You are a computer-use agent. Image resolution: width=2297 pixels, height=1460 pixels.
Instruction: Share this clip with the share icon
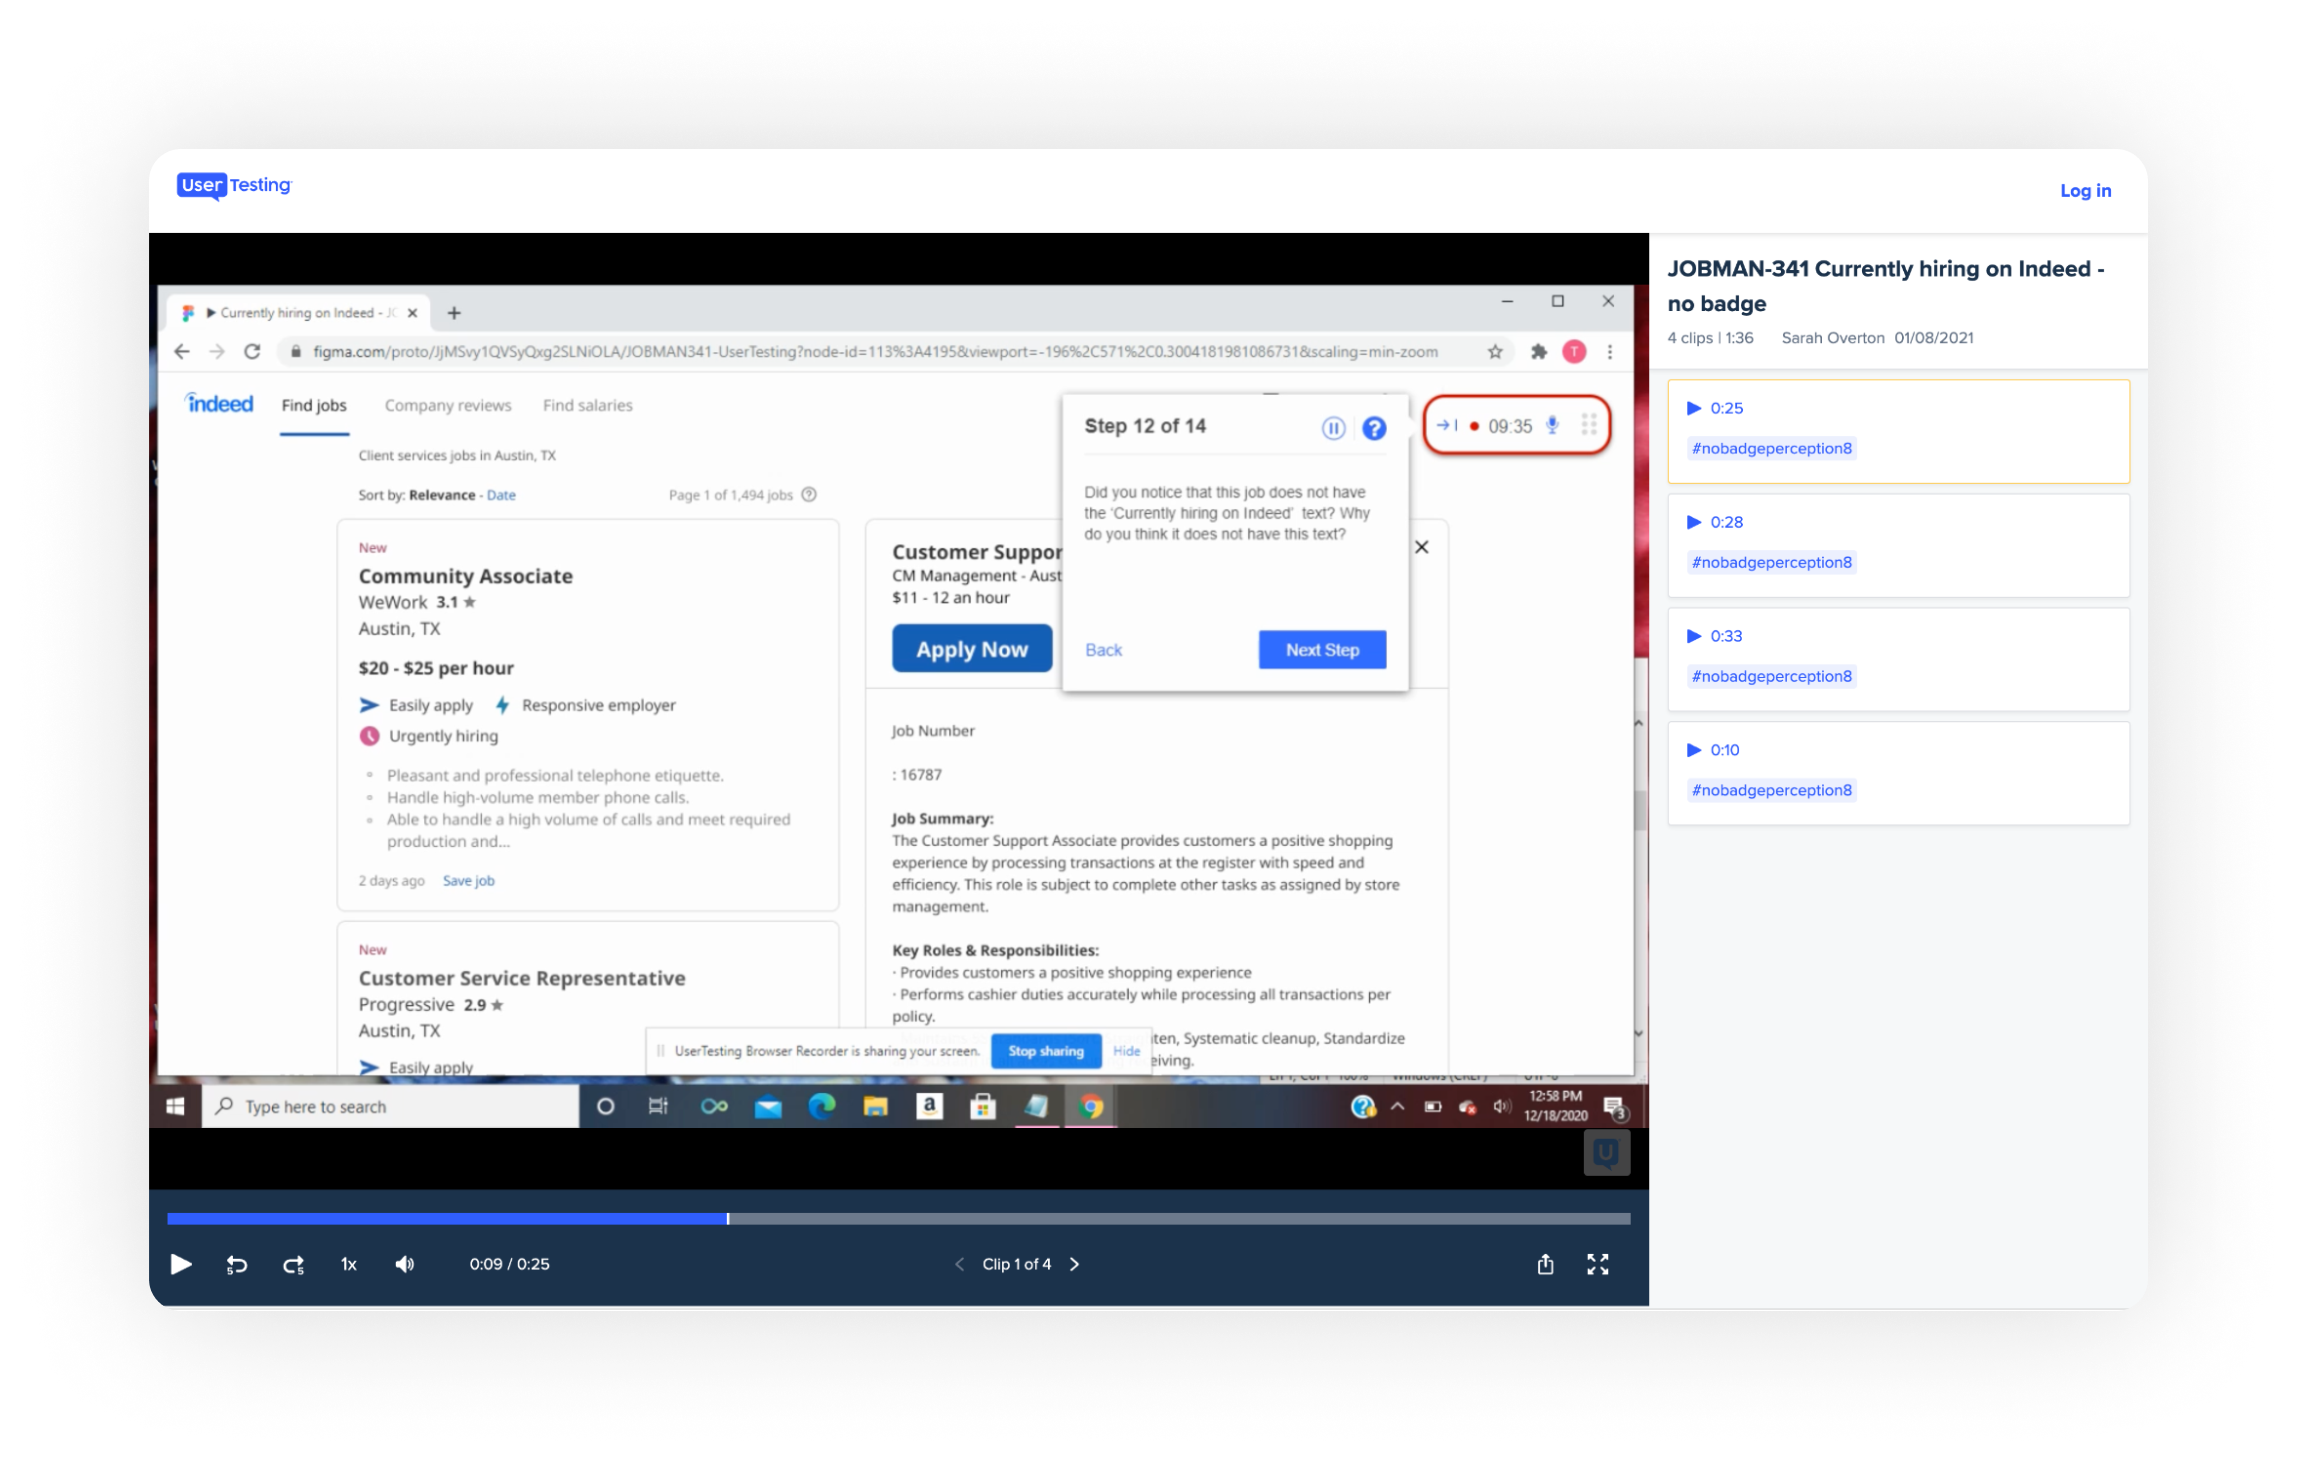(x=1545, y=1264)
